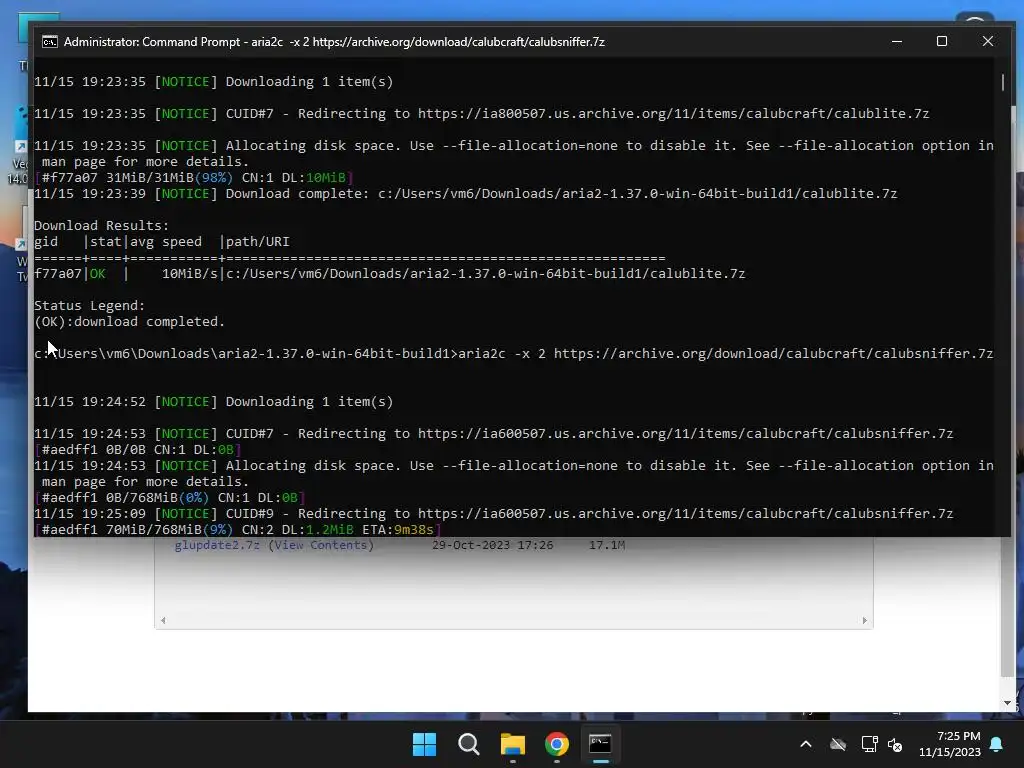The image size is (1024, 768).
Task: Close the Command Prompt window
Action: coord(987,41)
